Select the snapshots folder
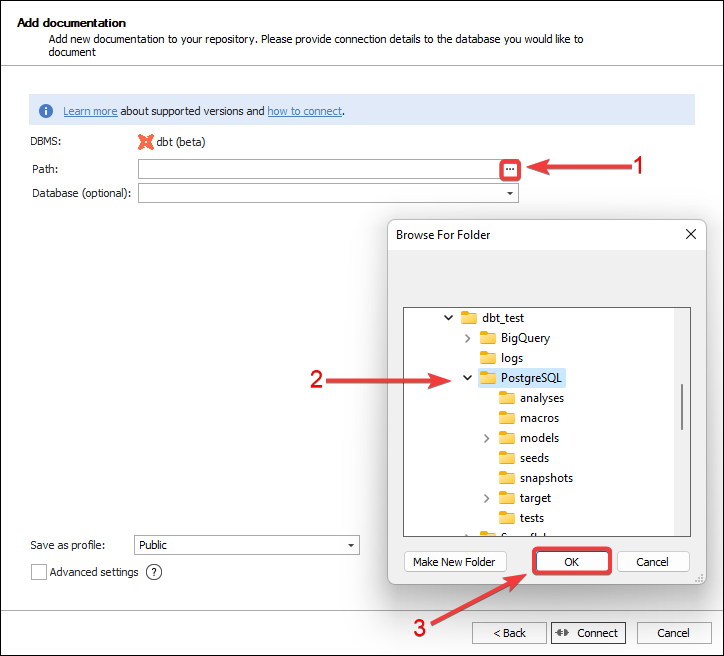This screenshot has height=656, width=724. (546, 478)
